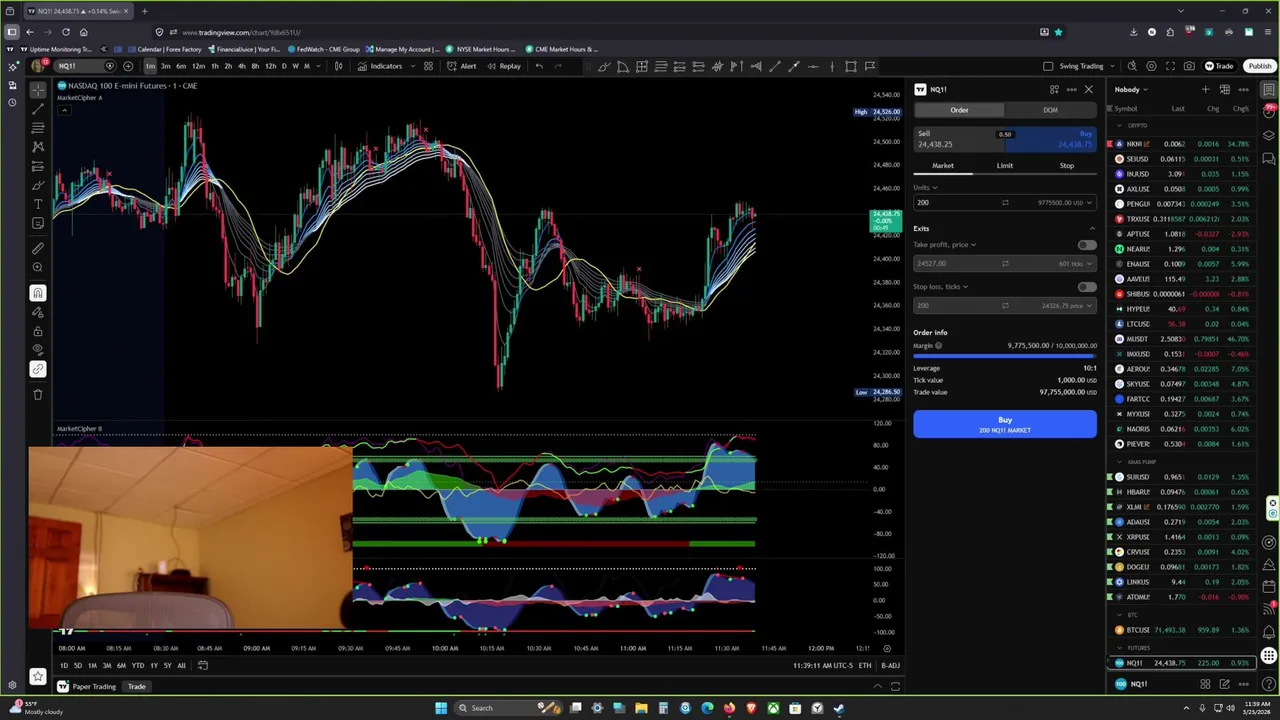The height and width of the screenshot is (720, 1280).
Task: Open the emoji sticker tool
Action: [38, 223]
